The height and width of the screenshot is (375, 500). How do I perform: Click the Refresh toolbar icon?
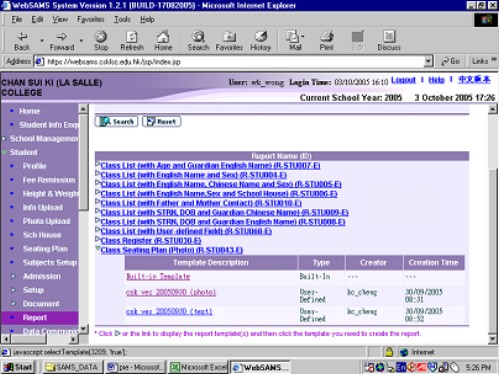(132, 41)
